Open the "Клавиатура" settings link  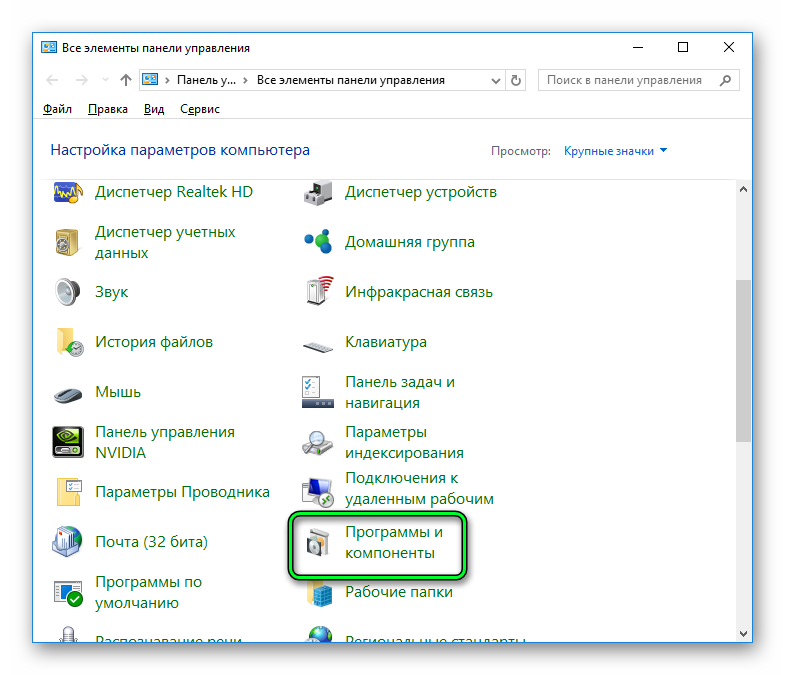[x=385, y=342]
